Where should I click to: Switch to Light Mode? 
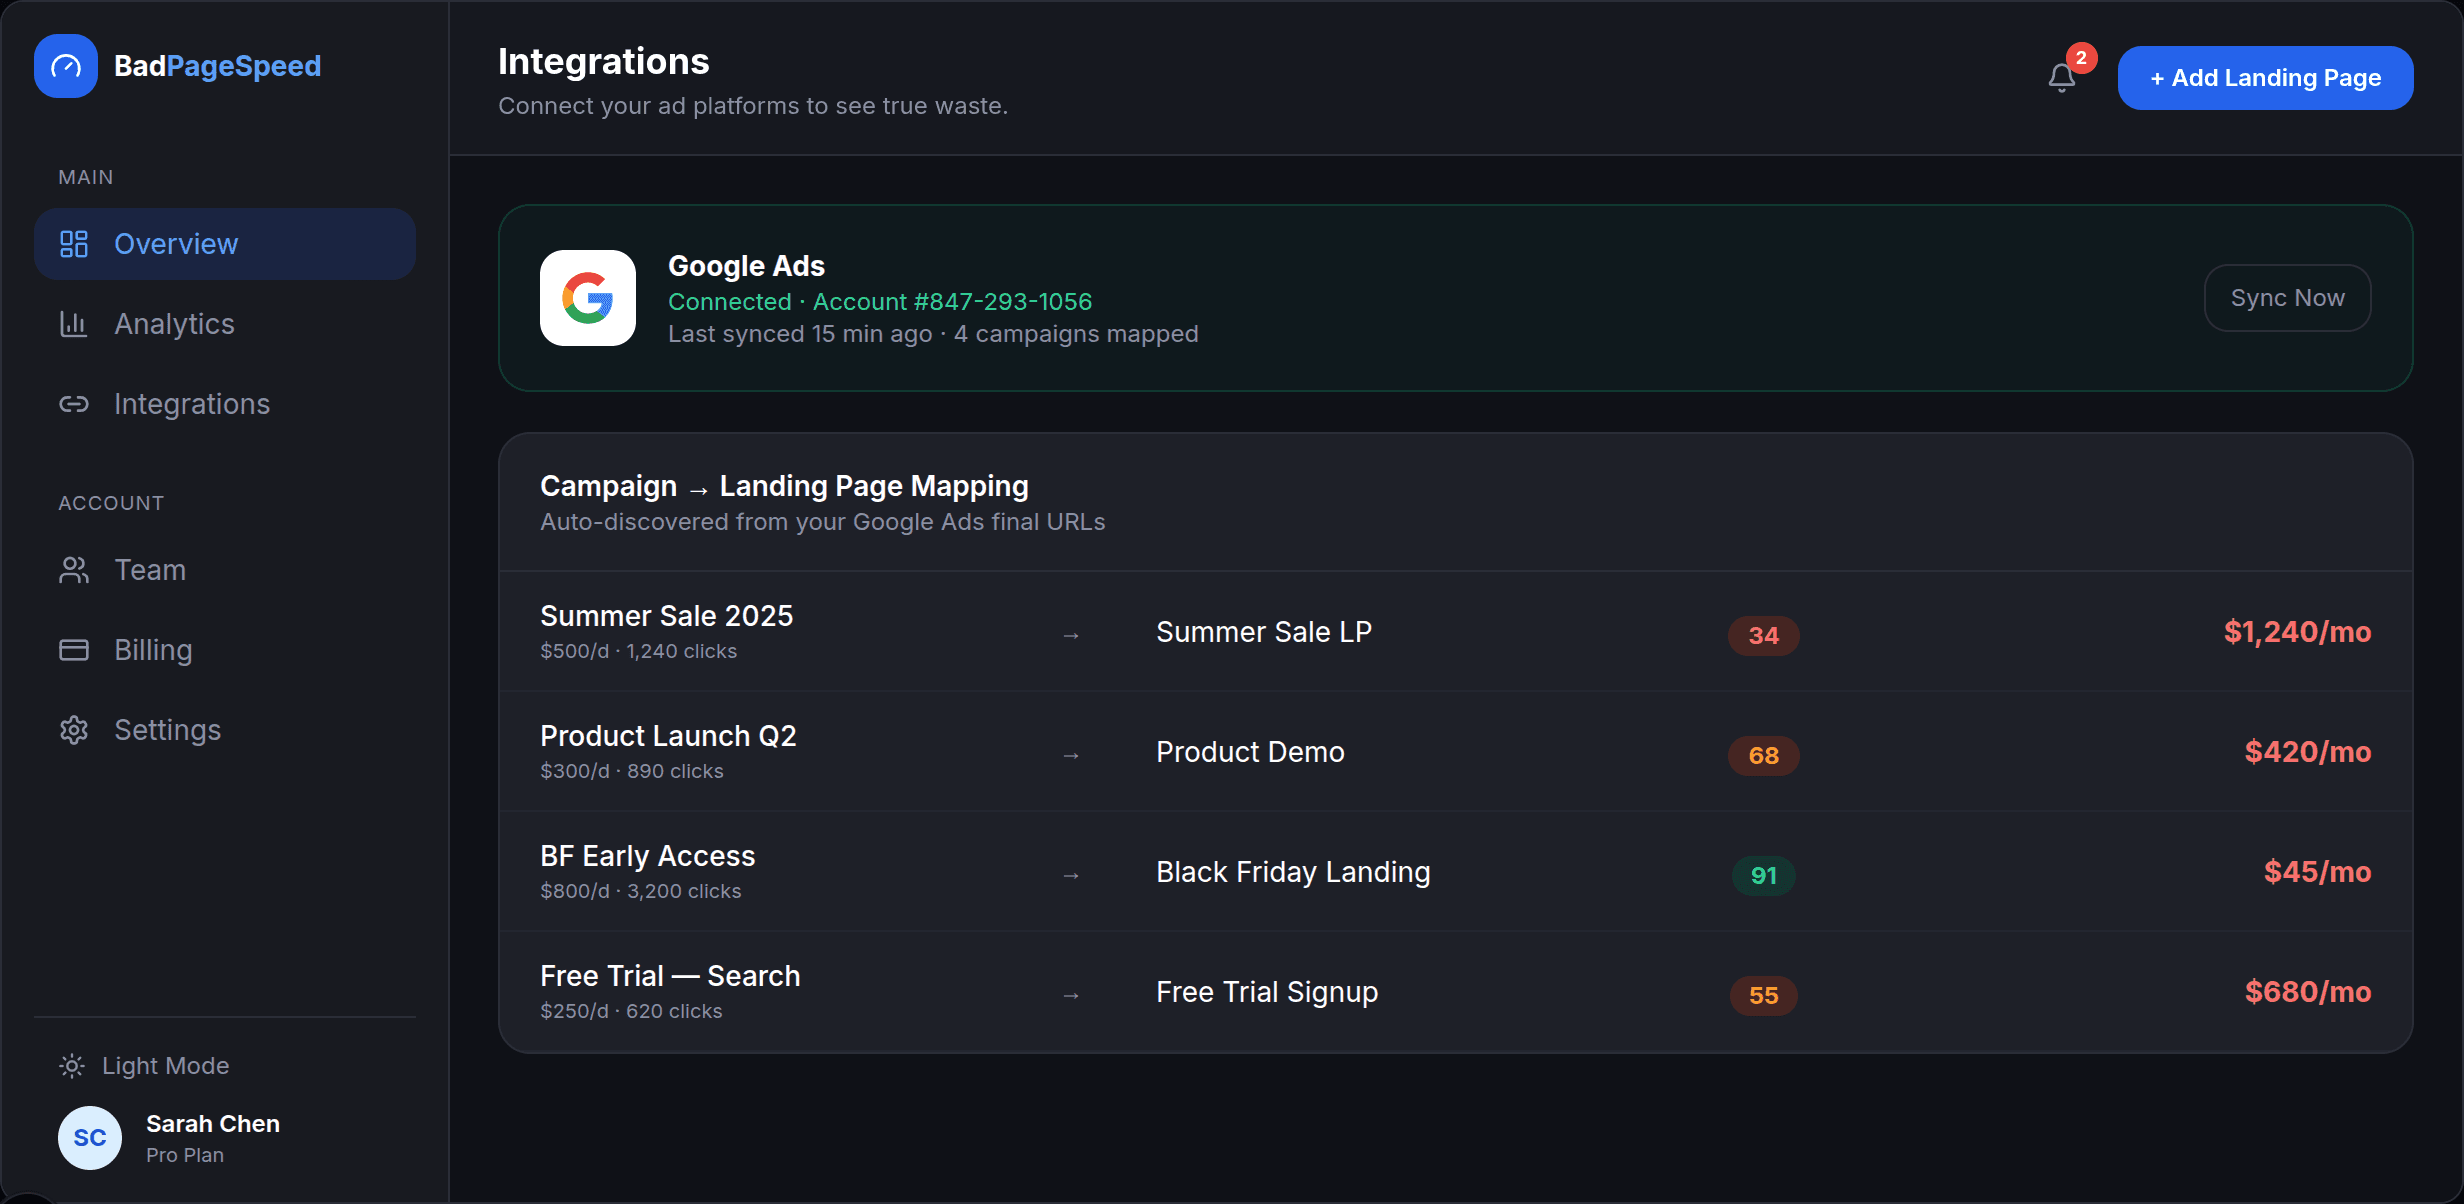[x=145, y=1066]
